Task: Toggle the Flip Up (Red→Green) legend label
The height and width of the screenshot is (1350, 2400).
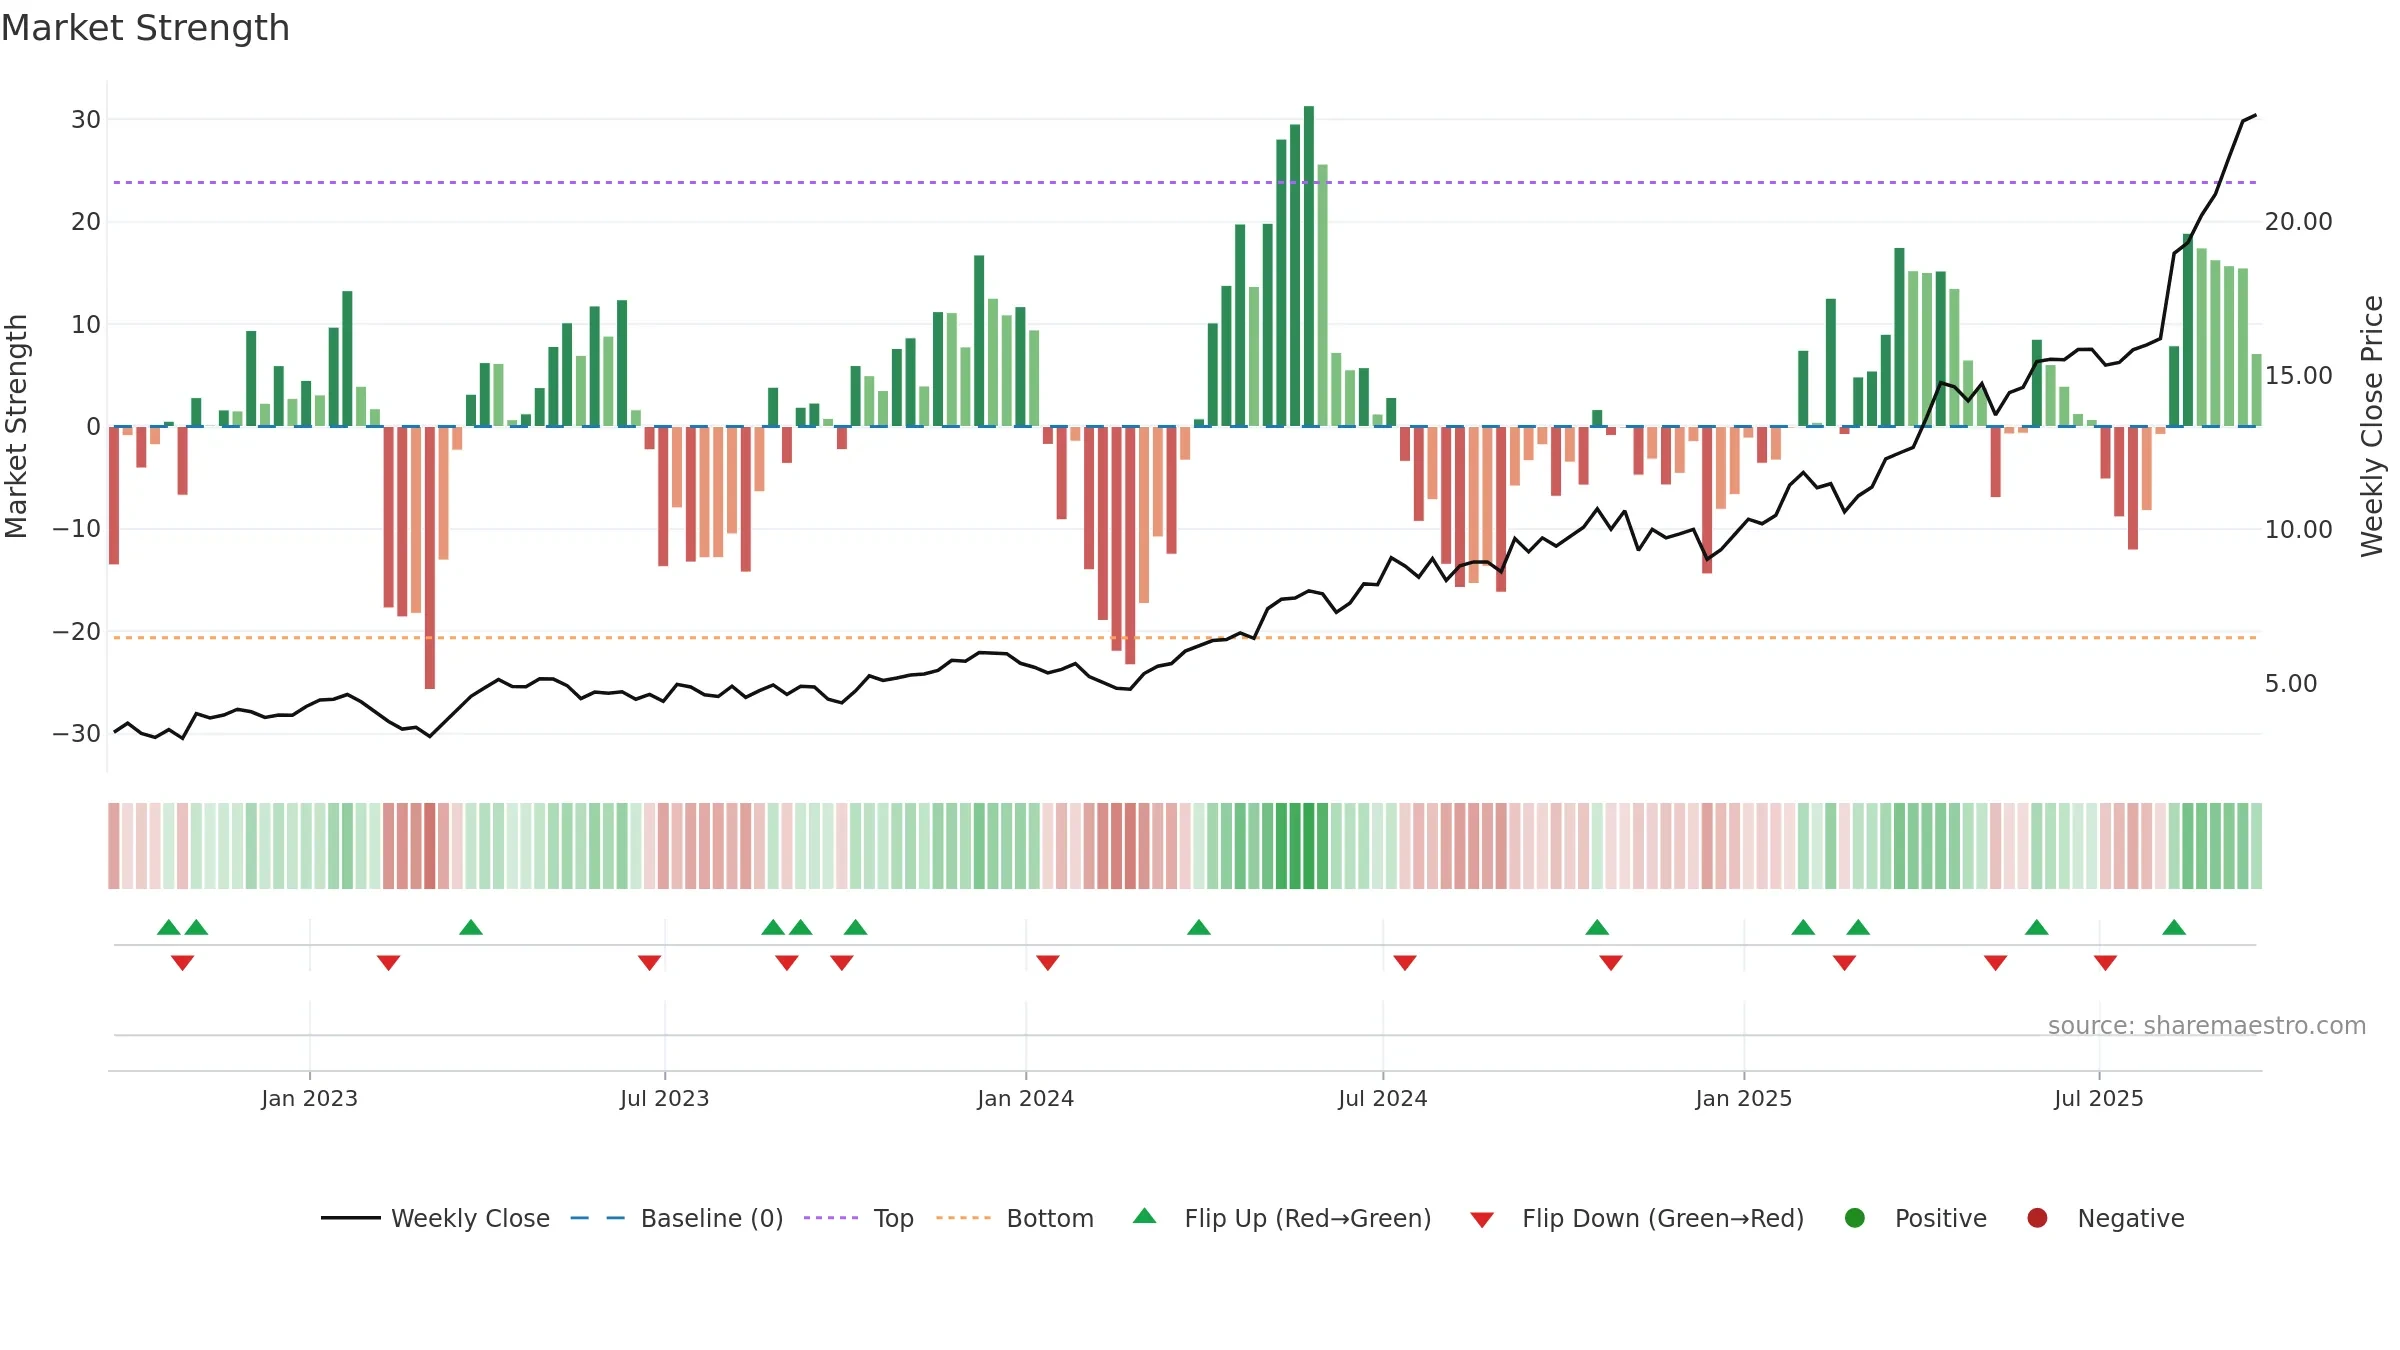Action: (1308, 1218)
